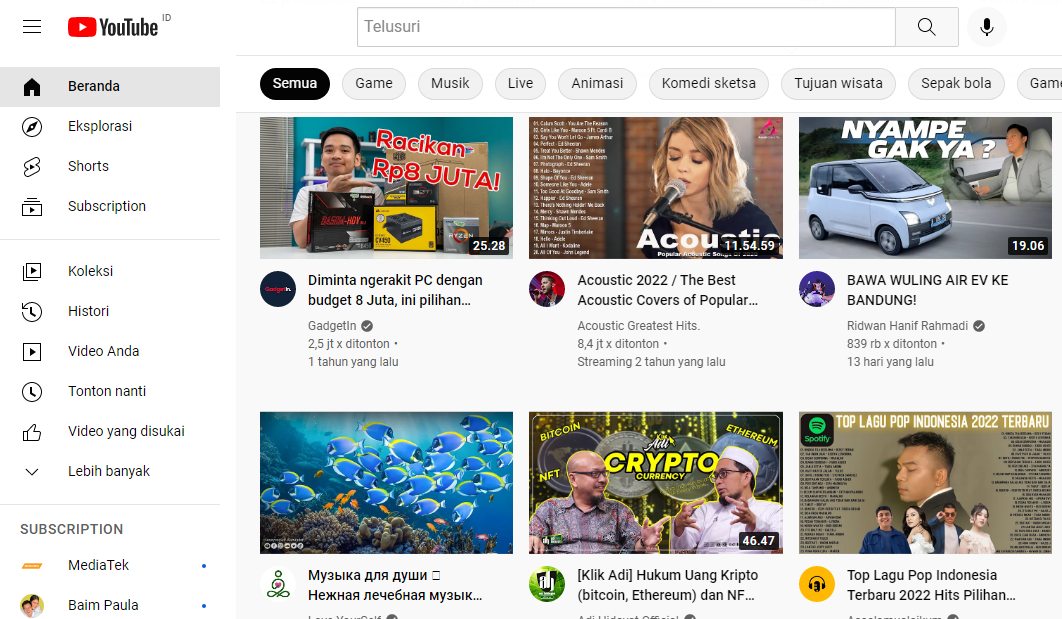Open Ridwan Hanif Rahmadi channel avatar
This screenshot has height=619, width=1062.
coord(817,289)
